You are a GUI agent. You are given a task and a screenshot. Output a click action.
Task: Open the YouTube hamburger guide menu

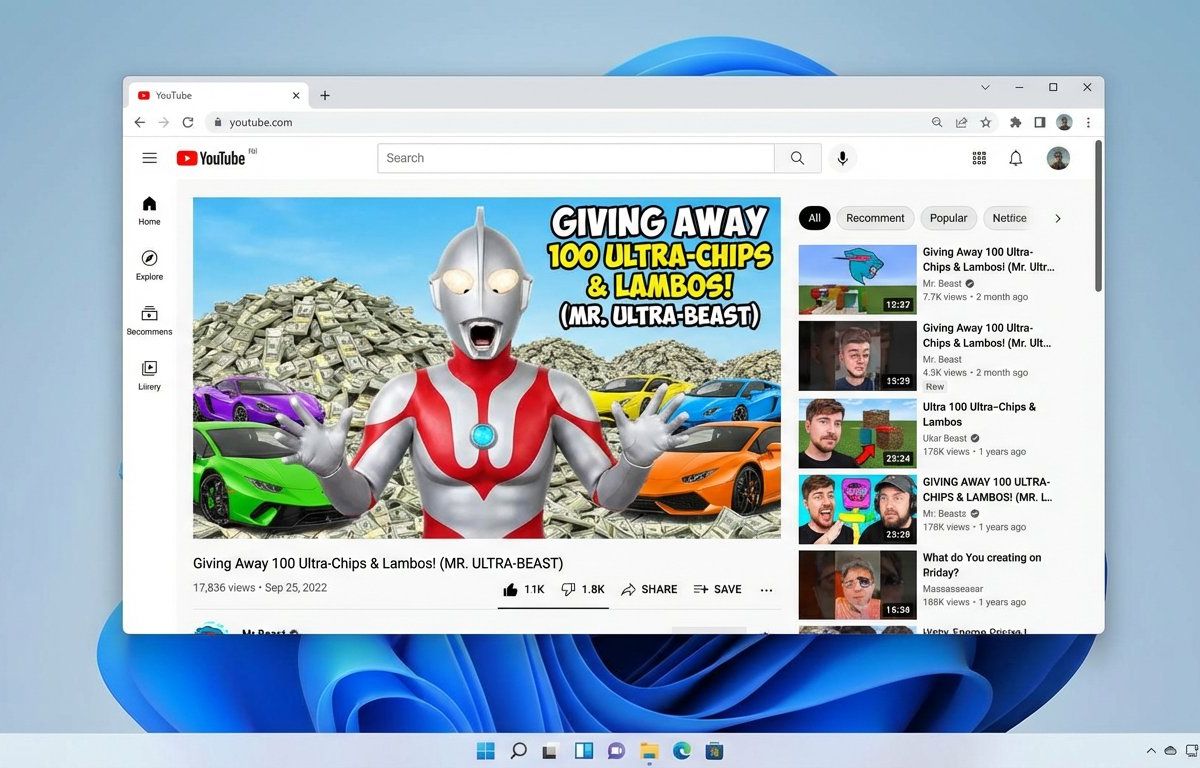[149, 158]
